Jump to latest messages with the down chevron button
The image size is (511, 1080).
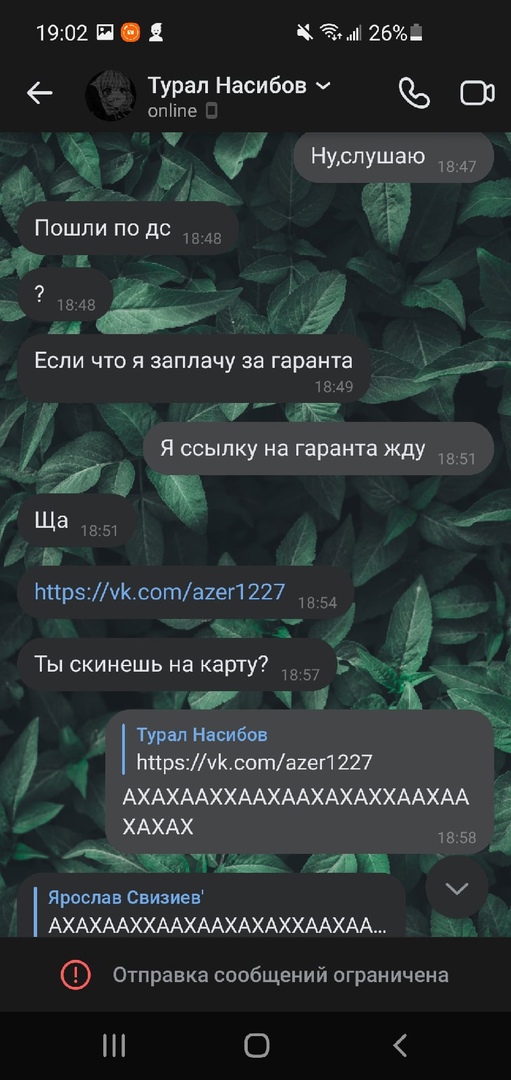[457, 889]
